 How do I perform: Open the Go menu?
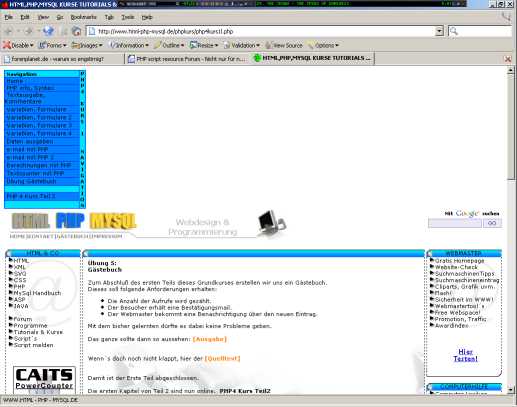tap(60, 17)
